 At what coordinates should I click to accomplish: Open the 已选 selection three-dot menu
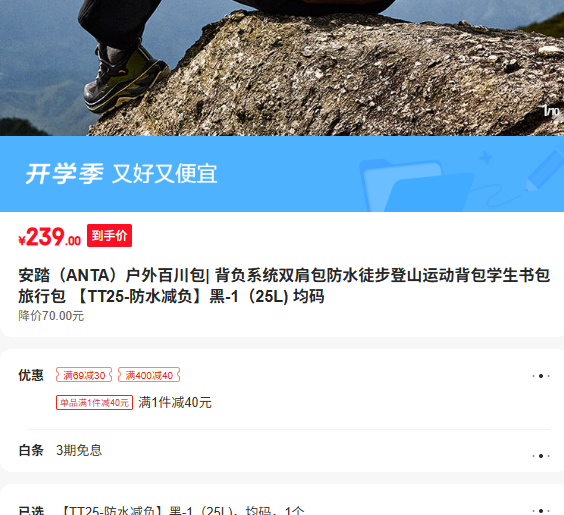tap(541, 510)
